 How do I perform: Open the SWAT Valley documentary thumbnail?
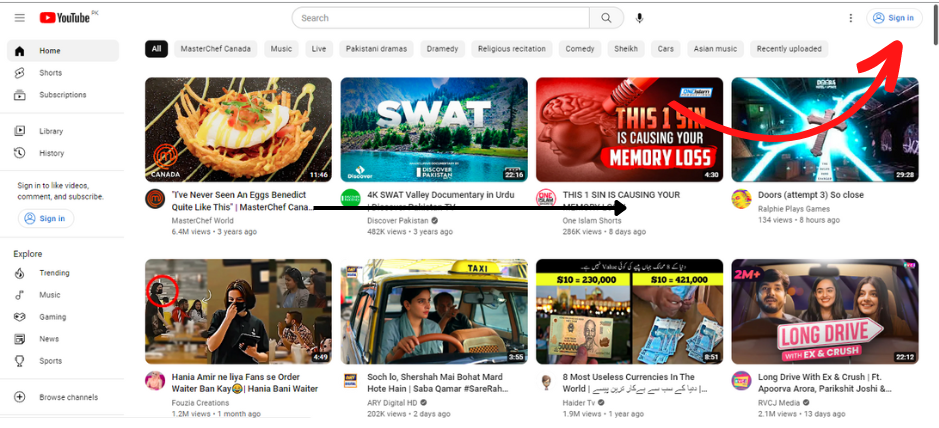[434, 129]
